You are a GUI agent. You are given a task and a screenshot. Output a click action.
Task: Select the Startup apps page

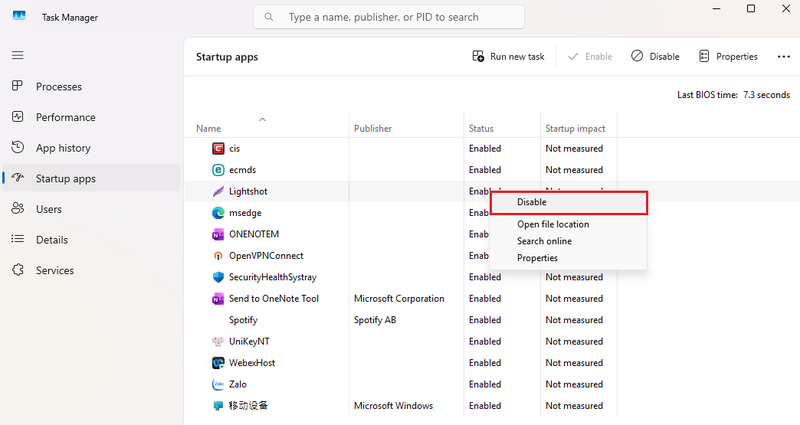pos(91,178)
